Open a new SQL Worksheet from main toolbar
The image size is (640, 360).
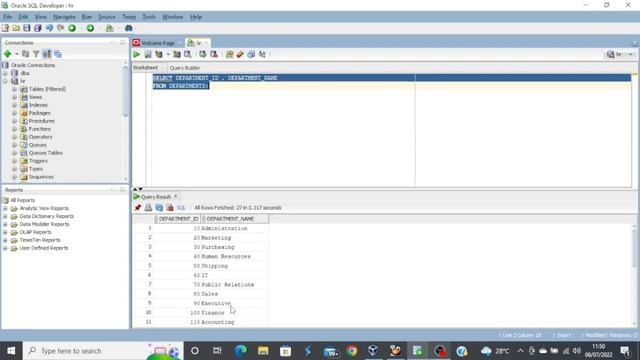click(109, 28)
